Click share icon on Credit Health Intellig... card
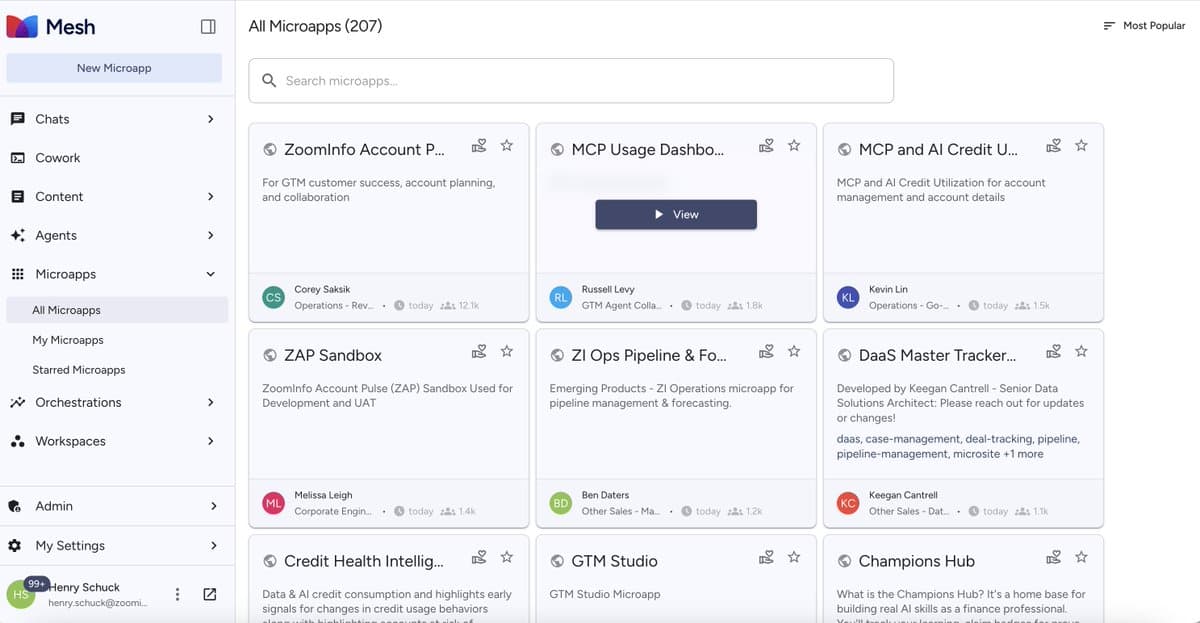The image size is (1200, 623). pyautogui.click(x=479, y=558)
